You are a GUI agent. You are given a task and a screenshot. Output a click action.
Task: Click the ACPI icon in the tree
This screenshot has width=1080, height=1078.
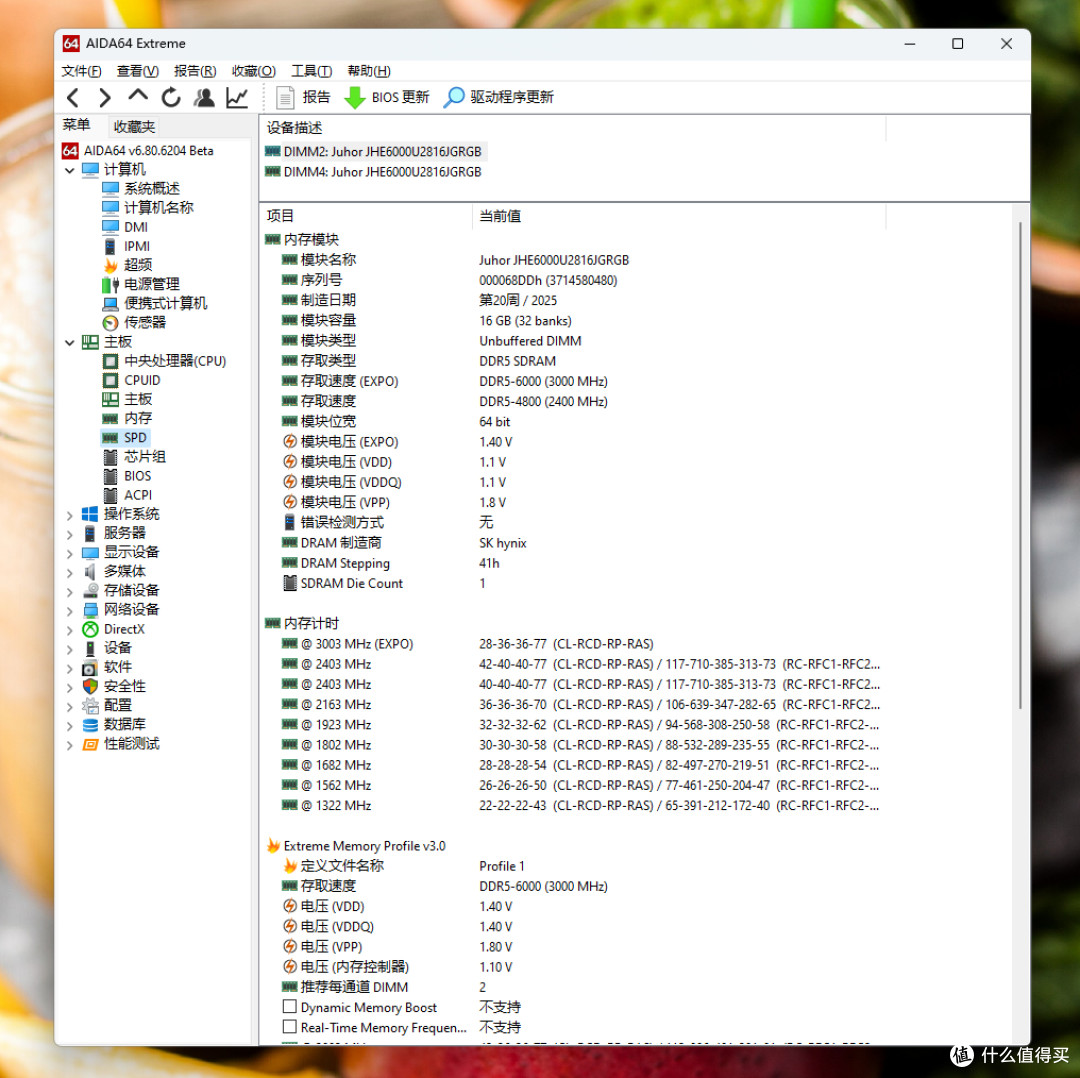coord(110,496)
